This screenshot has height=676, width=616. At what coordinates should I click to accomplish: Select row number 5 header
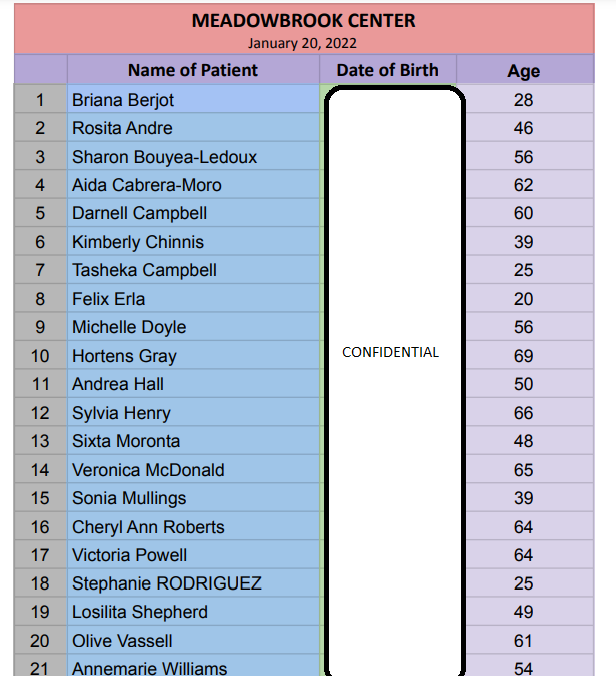point(40,213)
